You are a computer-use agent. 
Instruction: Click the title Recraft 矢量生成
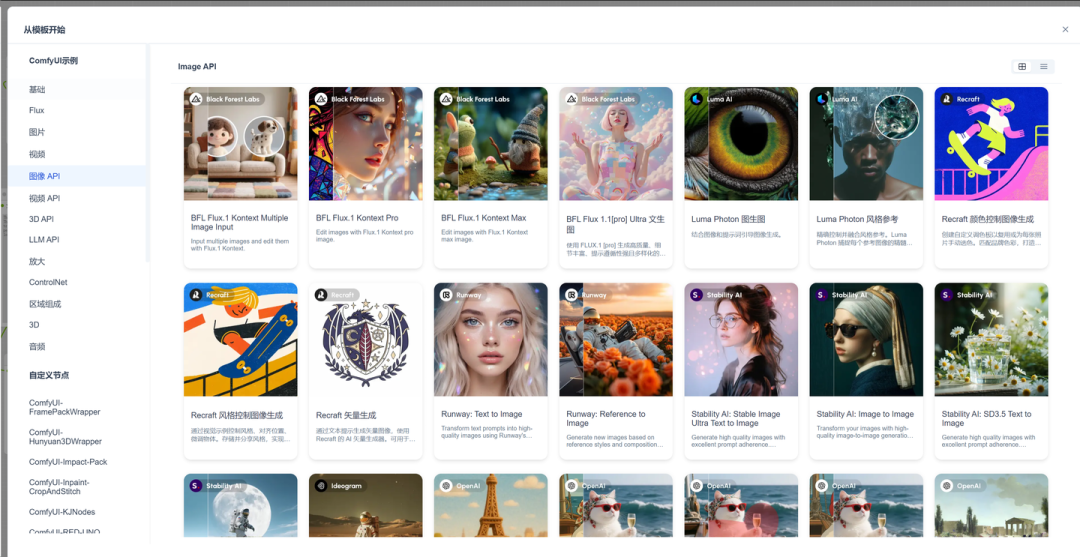point(346,415)
